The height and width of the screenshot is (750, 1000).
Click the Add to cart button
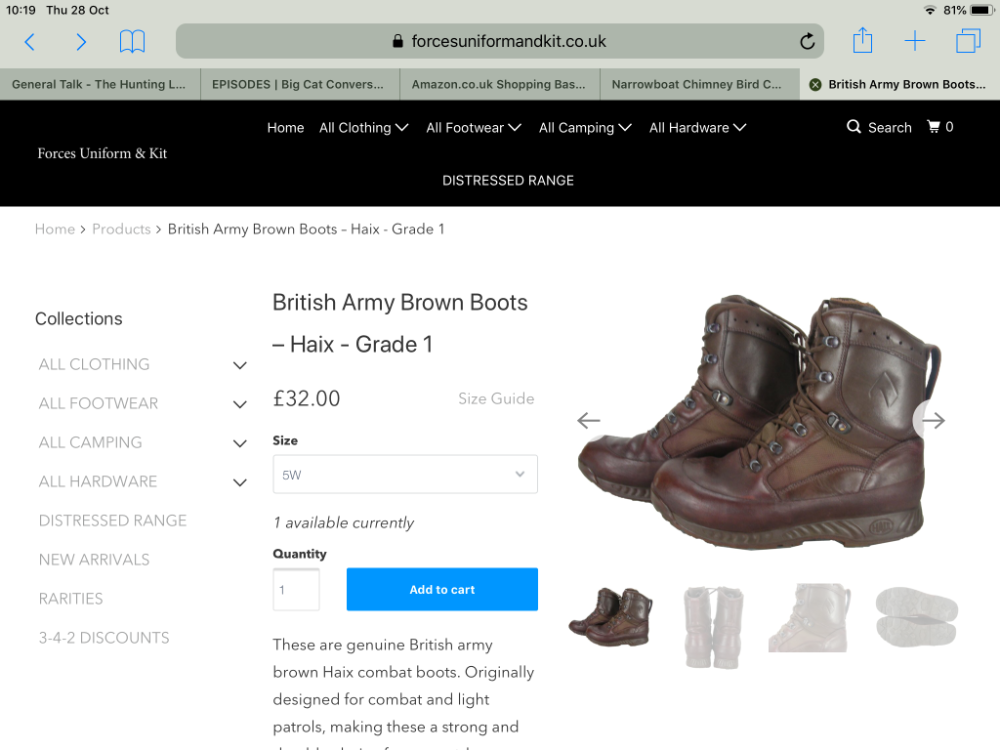442,589
